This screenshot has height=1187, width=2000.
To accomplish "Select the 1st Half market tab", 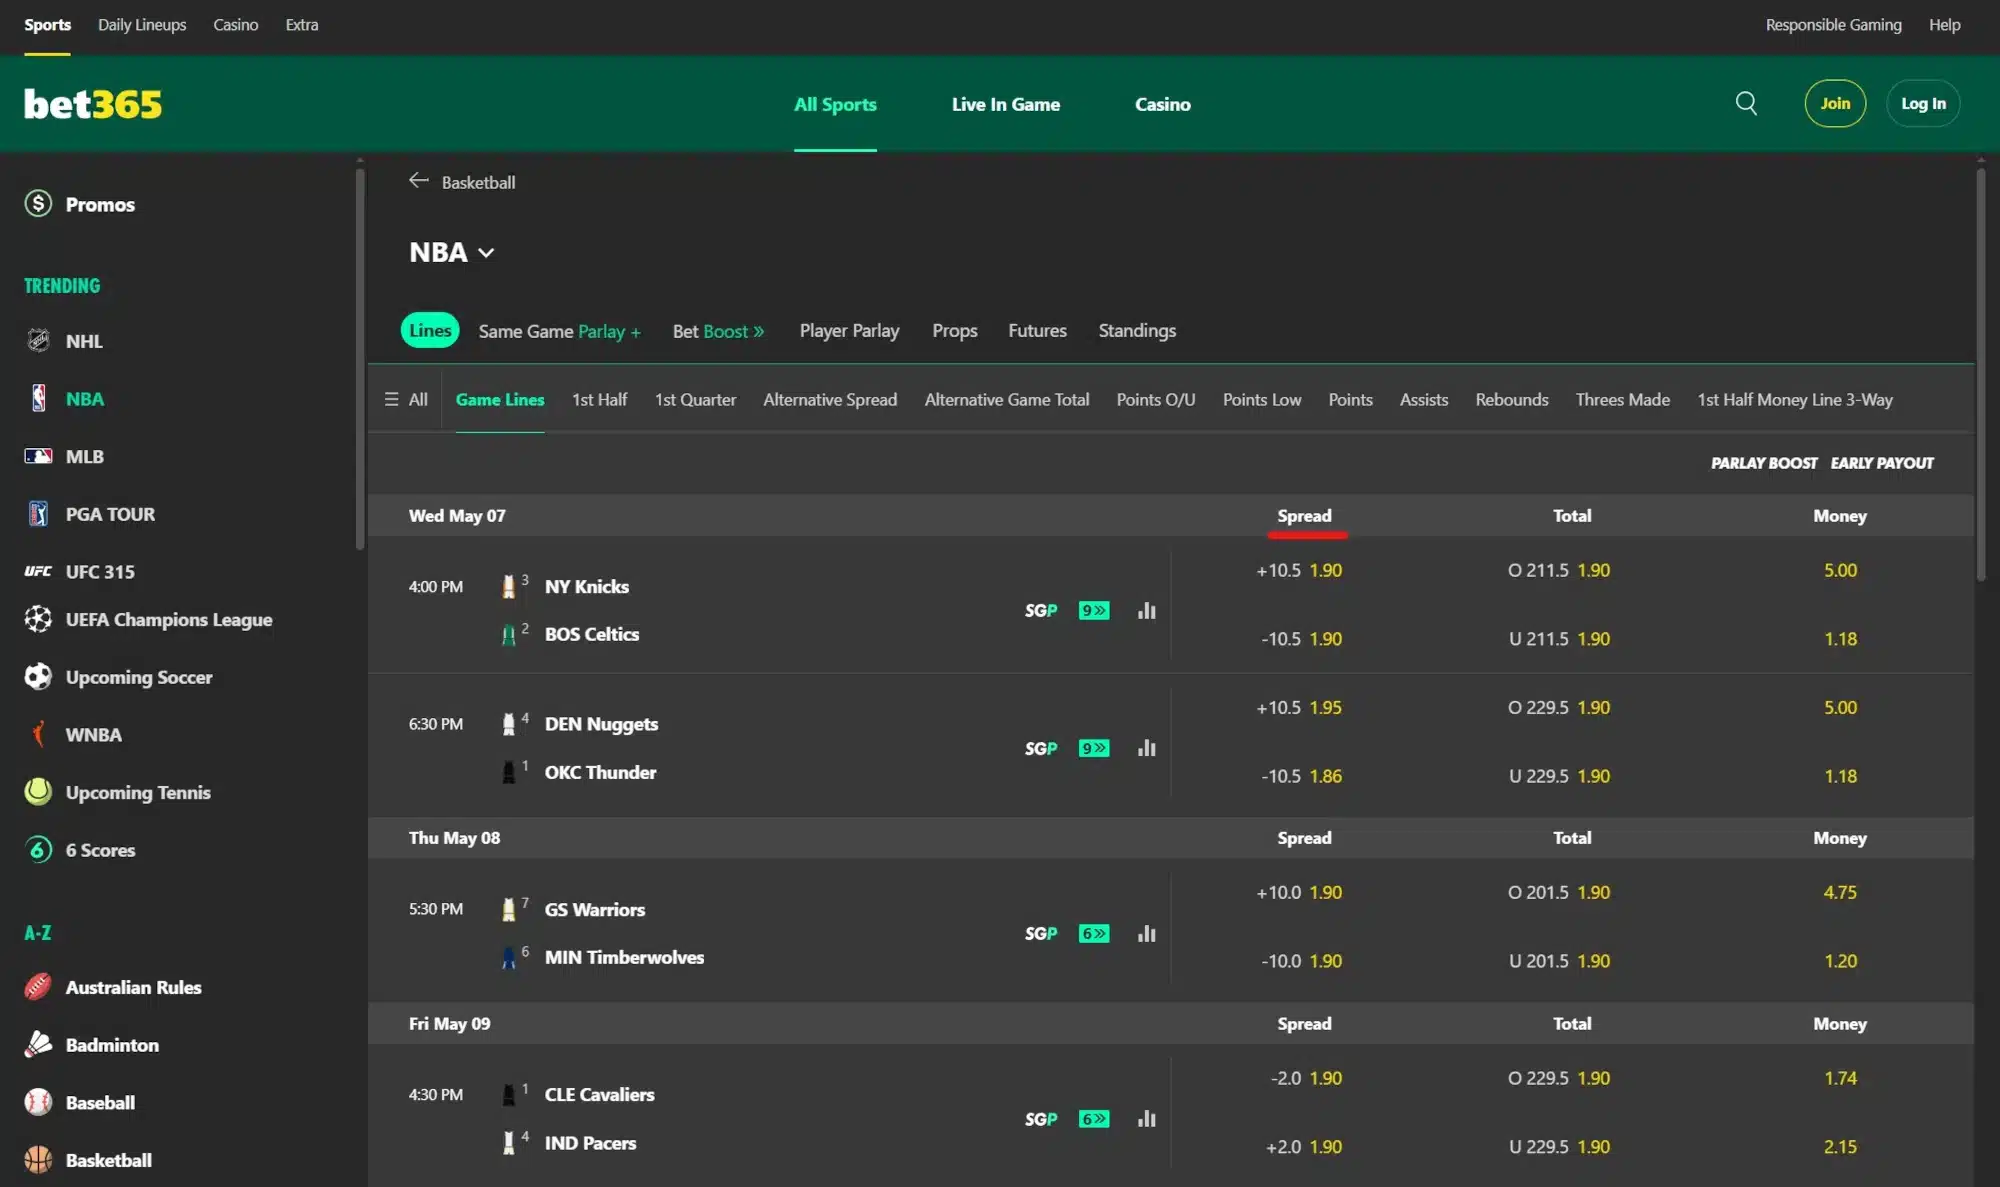I will [x=599, y=399].
